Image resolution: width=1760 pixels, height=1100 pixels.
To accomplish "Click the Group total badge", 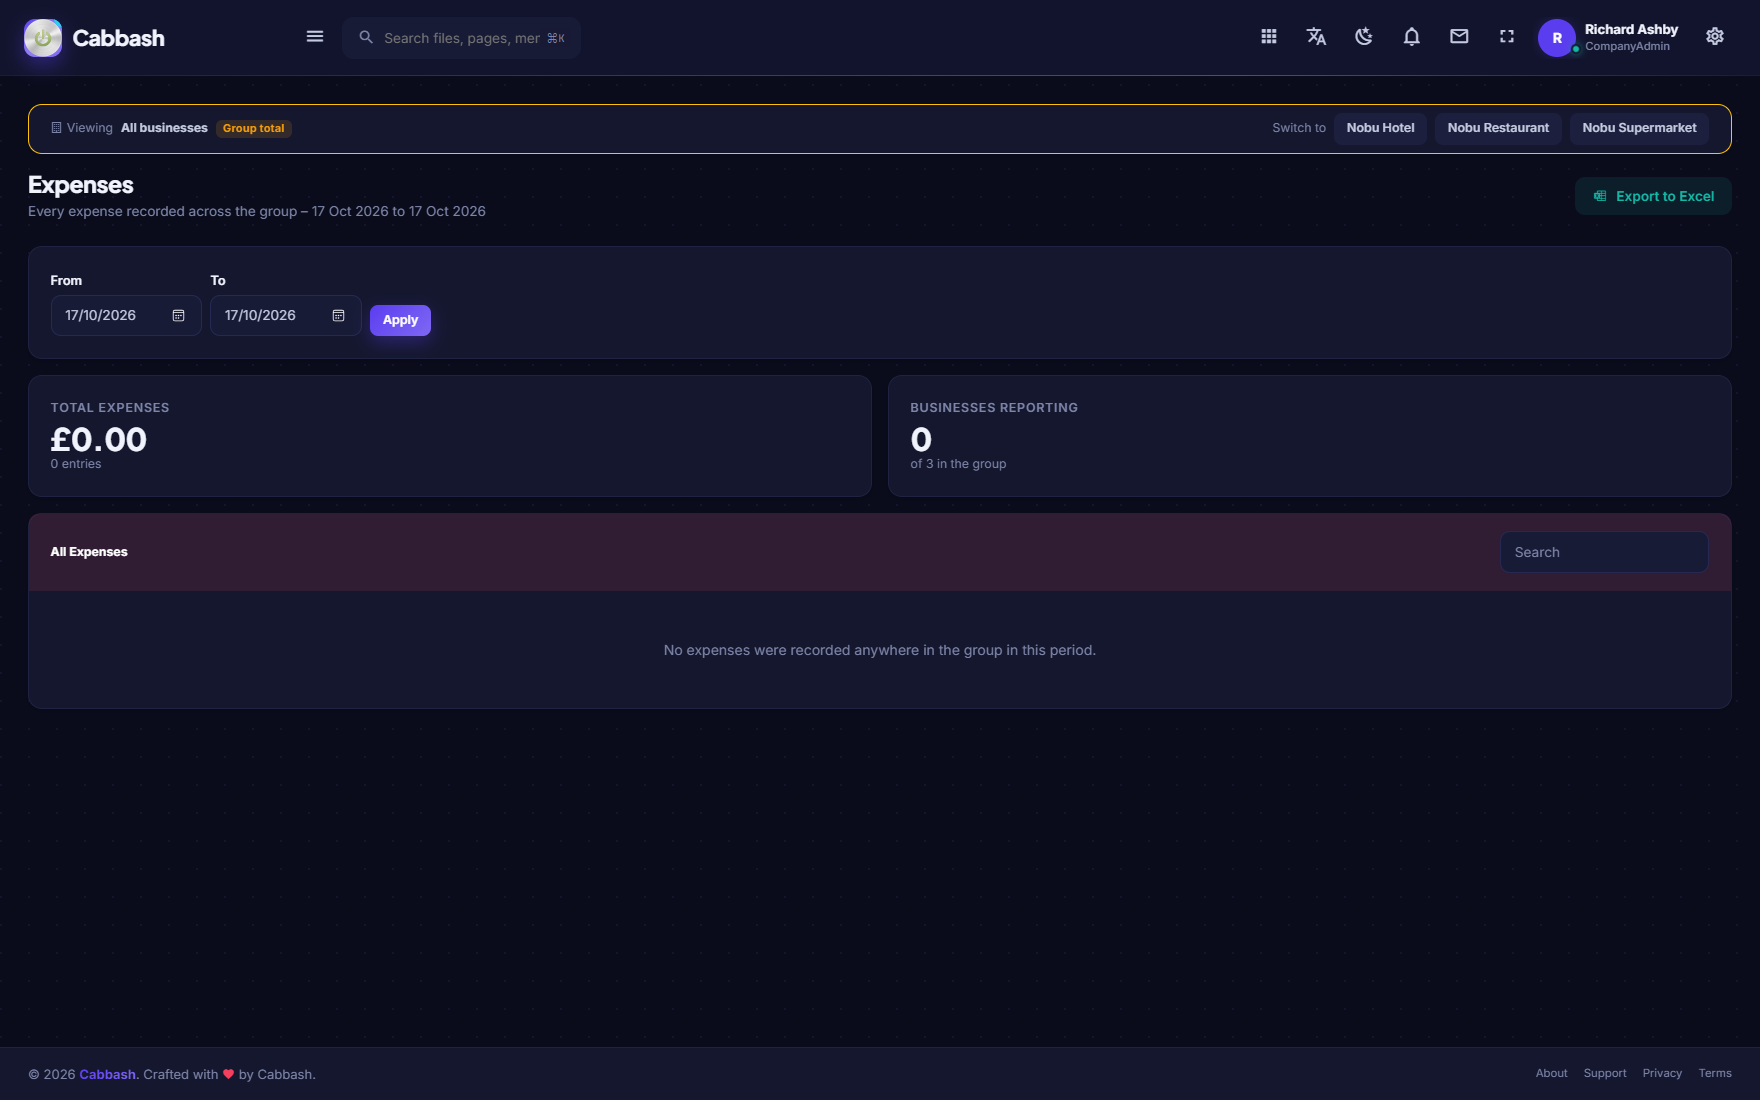I will (253, 128).
